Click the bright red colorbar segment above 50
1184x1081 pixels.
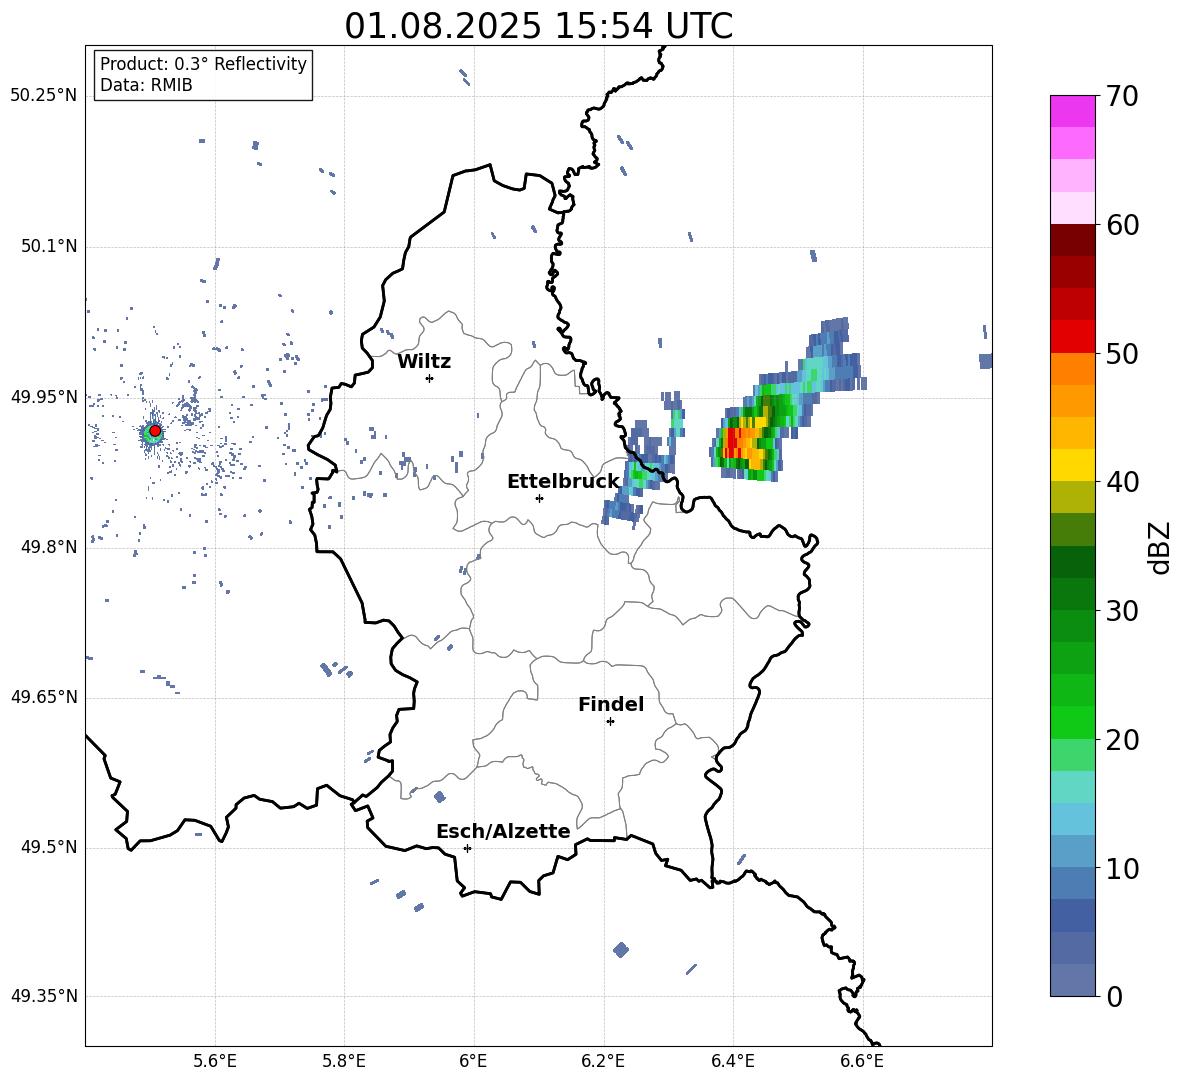pyautogui.click(x=1072, y=337)
